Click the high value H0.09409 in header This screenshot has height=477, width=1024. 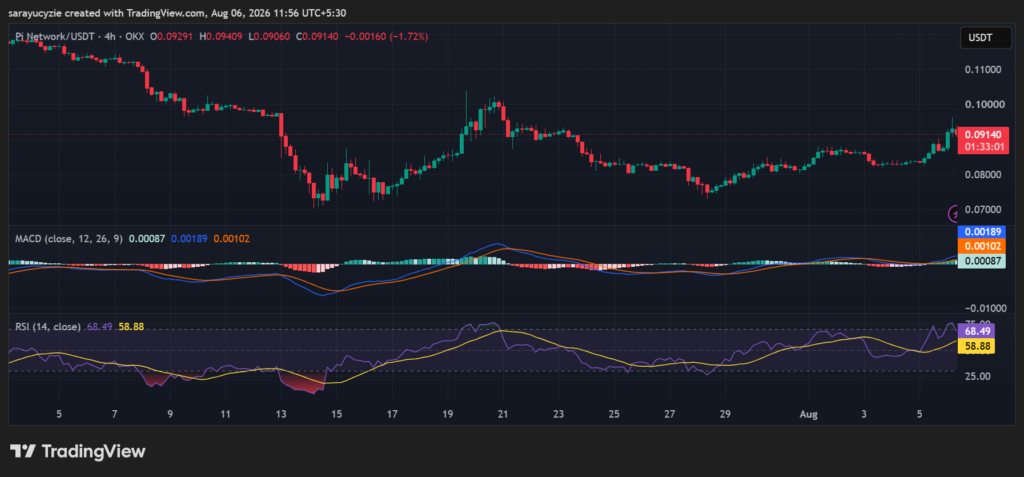click(x=223, y=37)
